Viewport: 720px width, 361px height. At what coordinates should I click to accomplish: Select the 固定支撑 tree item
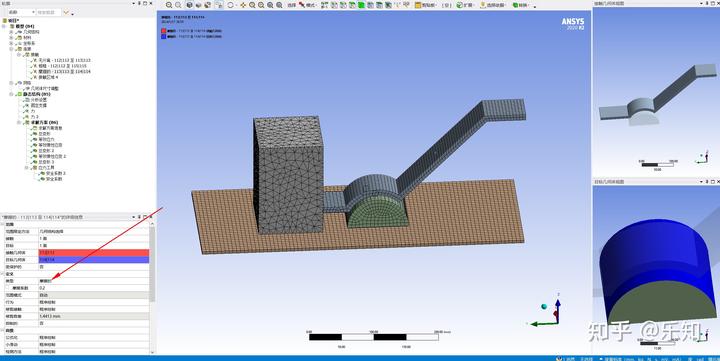[39, 105]
